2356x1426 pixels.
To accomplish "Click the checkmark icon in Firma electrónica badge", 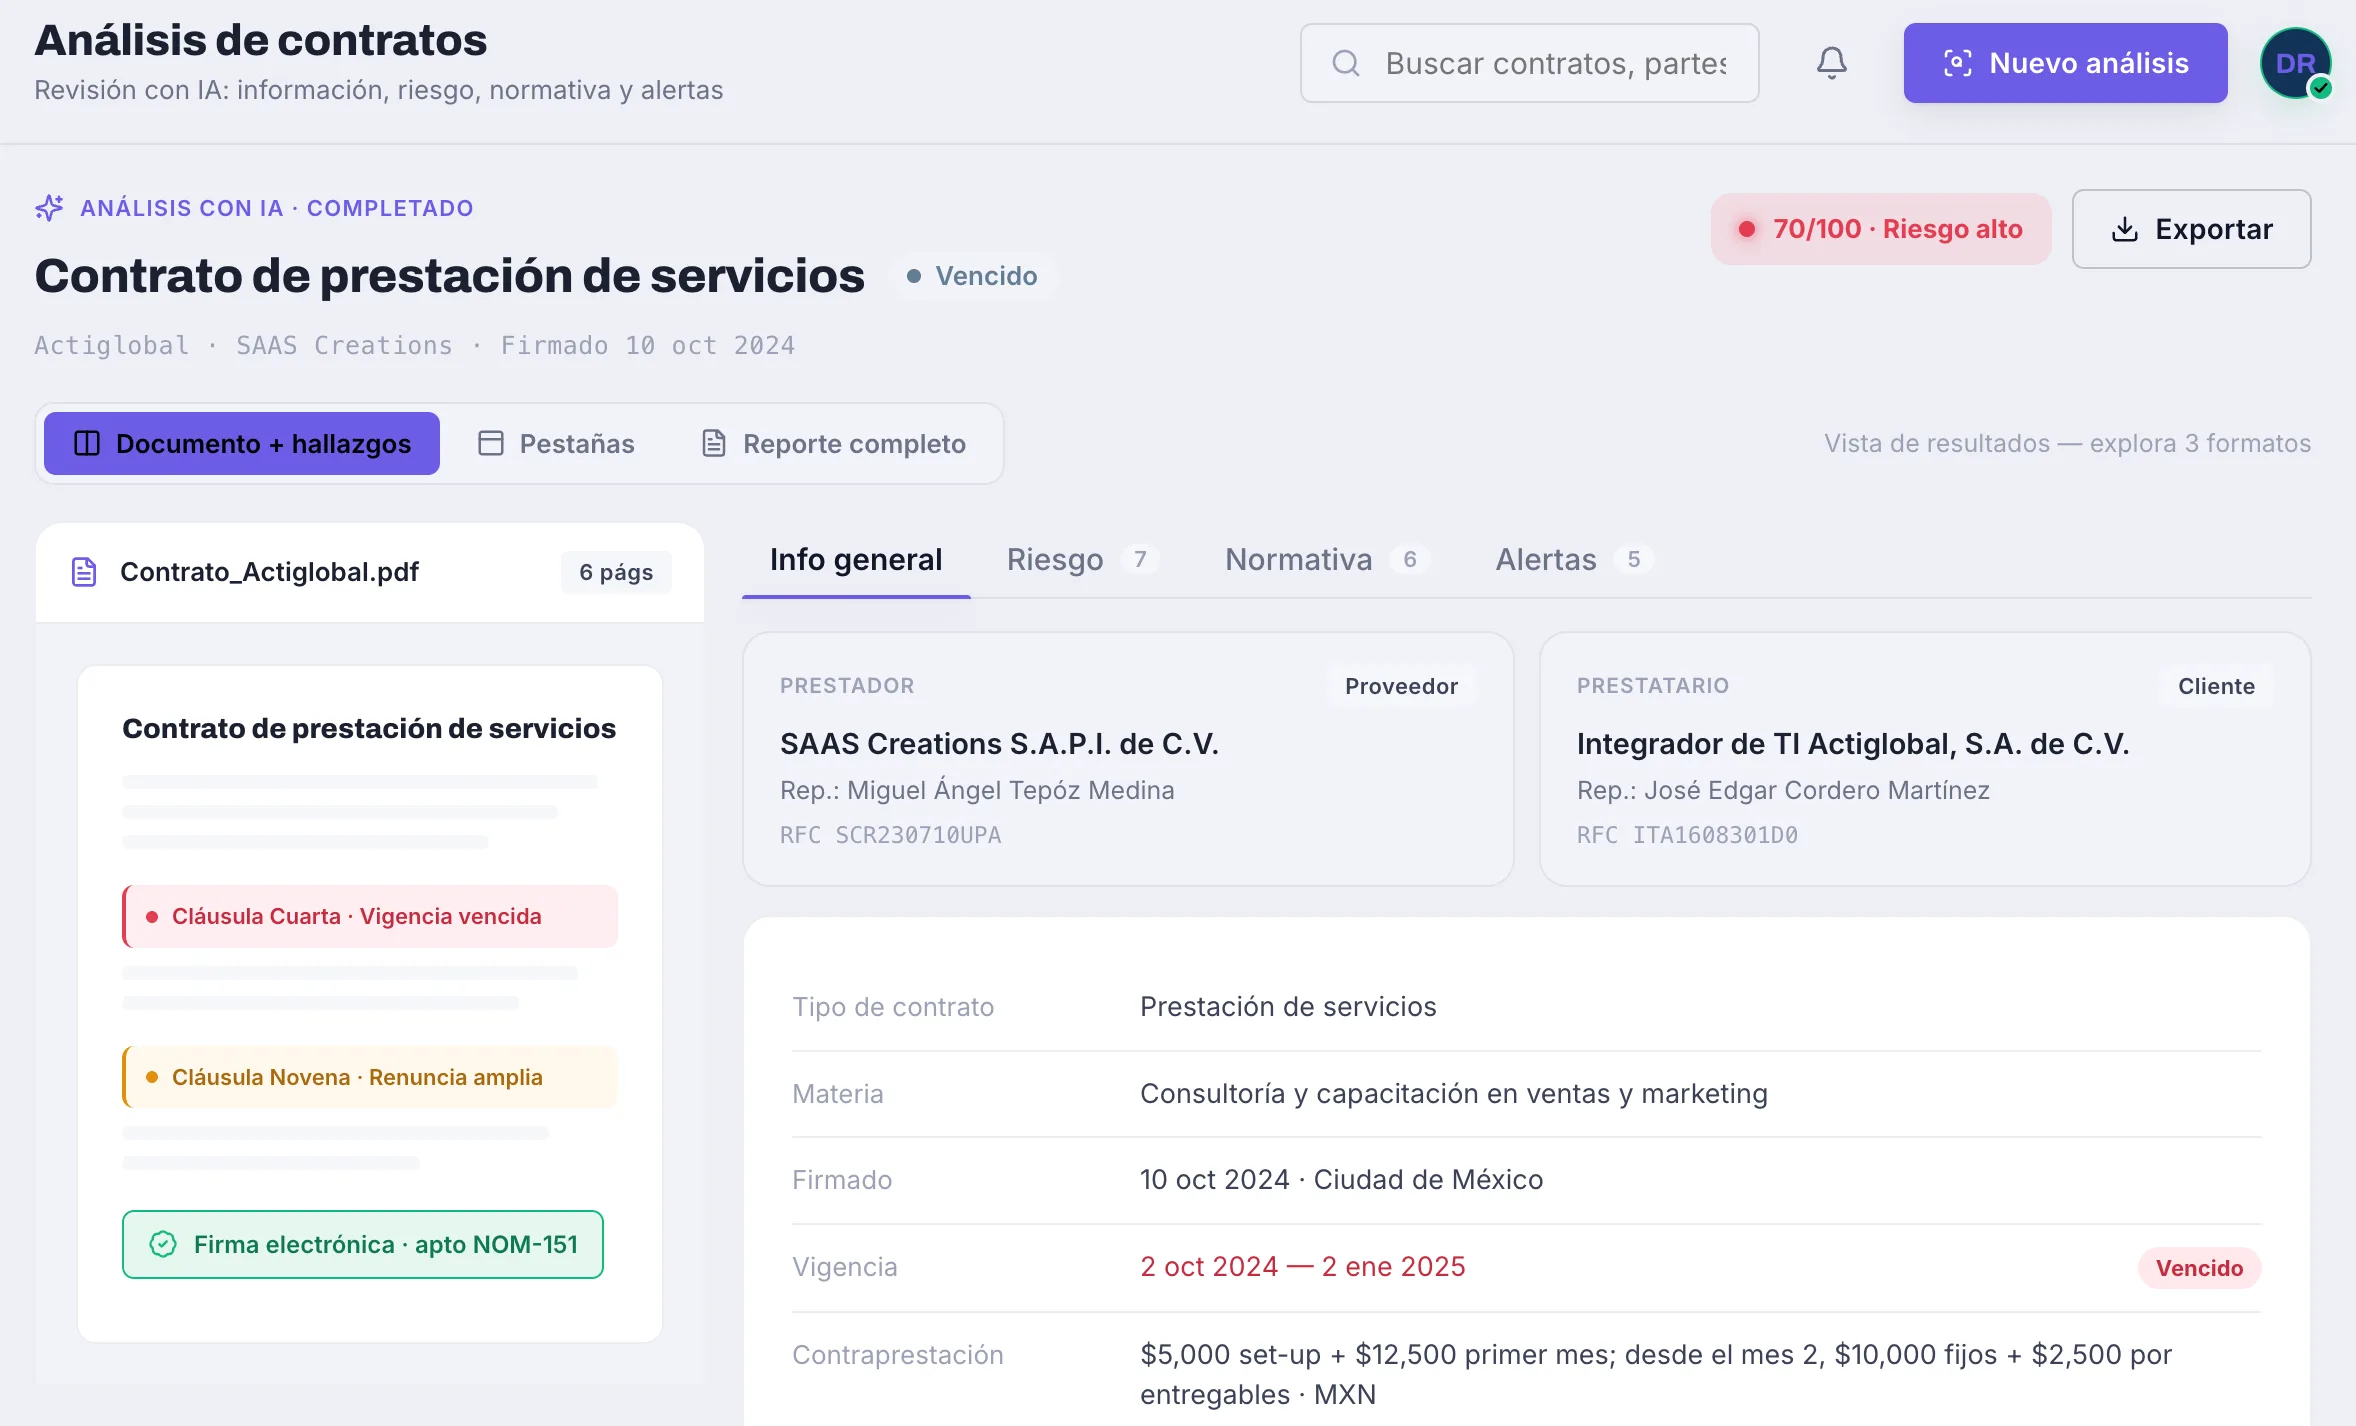I will click(x=163, y=1244).
